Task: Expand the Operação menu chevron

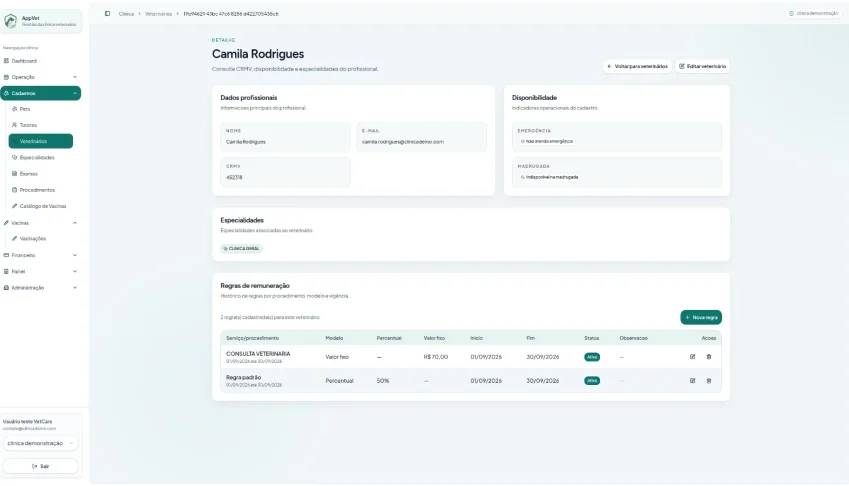Action: tap(75, 77)
